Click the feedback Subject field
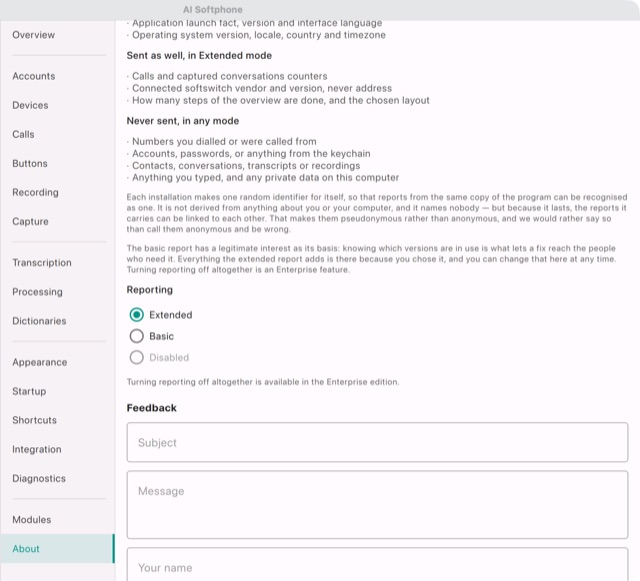 (377, 442)
